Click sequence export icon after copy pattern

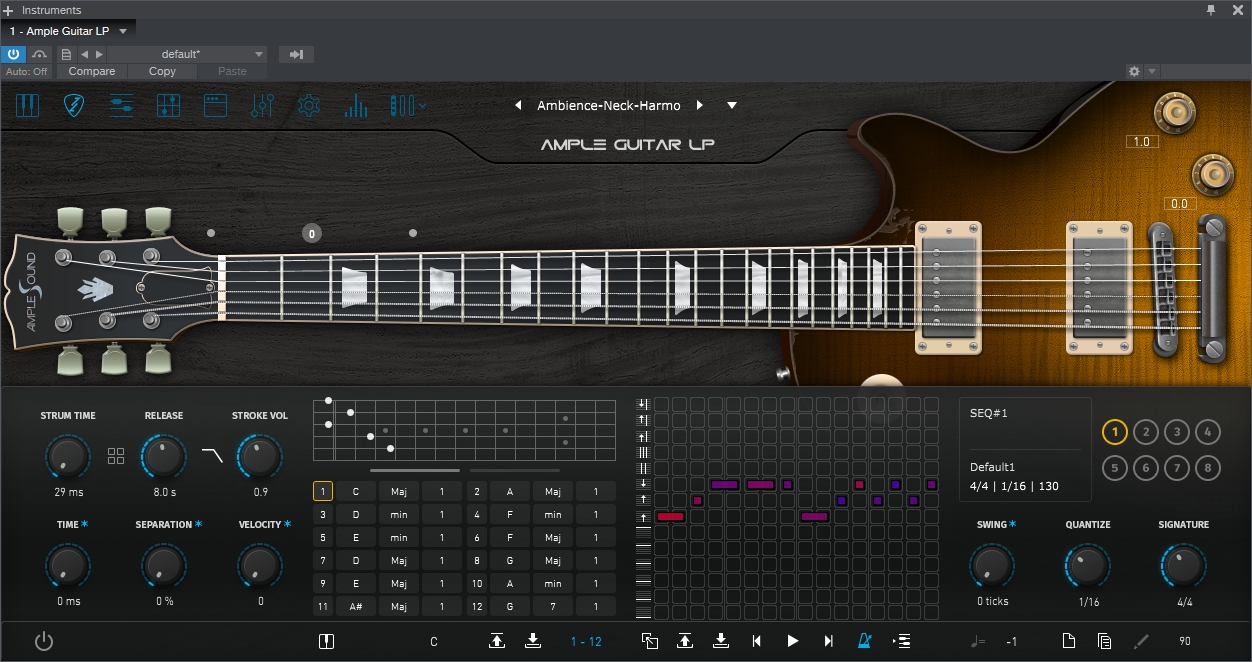pos(685,641)
